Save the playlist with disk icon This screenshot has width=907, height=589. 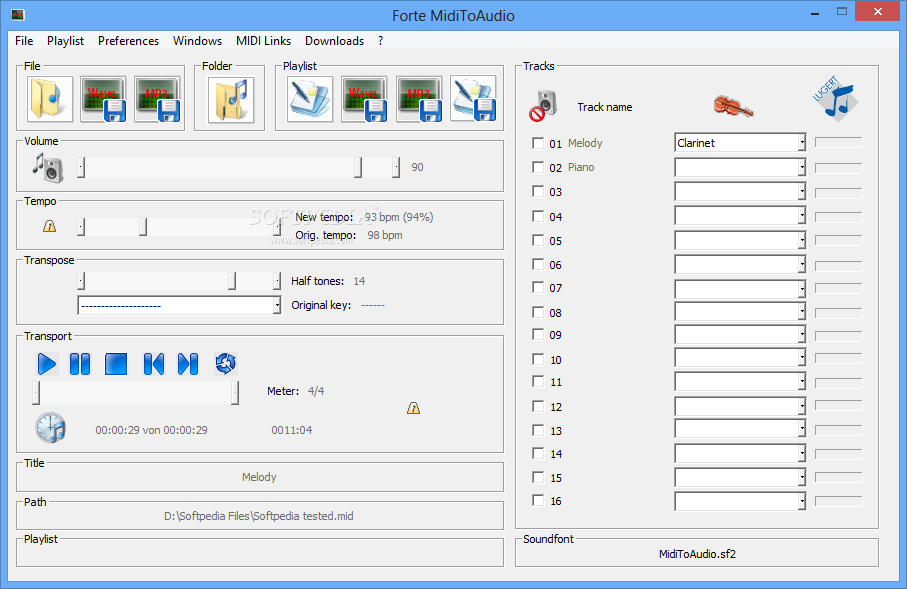473,99
